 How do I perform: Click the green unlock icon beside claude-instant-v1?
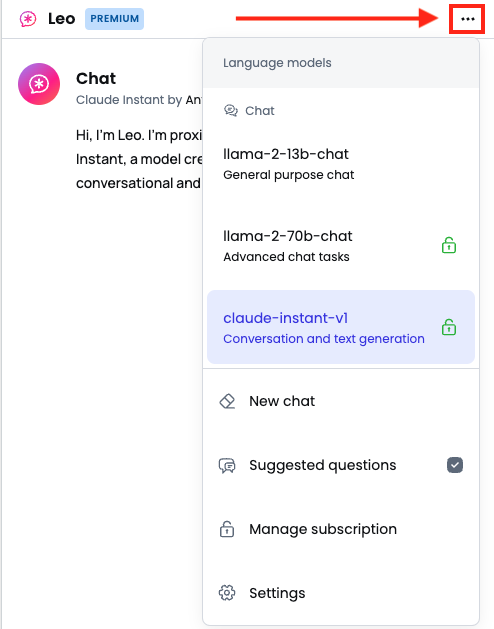449,327
